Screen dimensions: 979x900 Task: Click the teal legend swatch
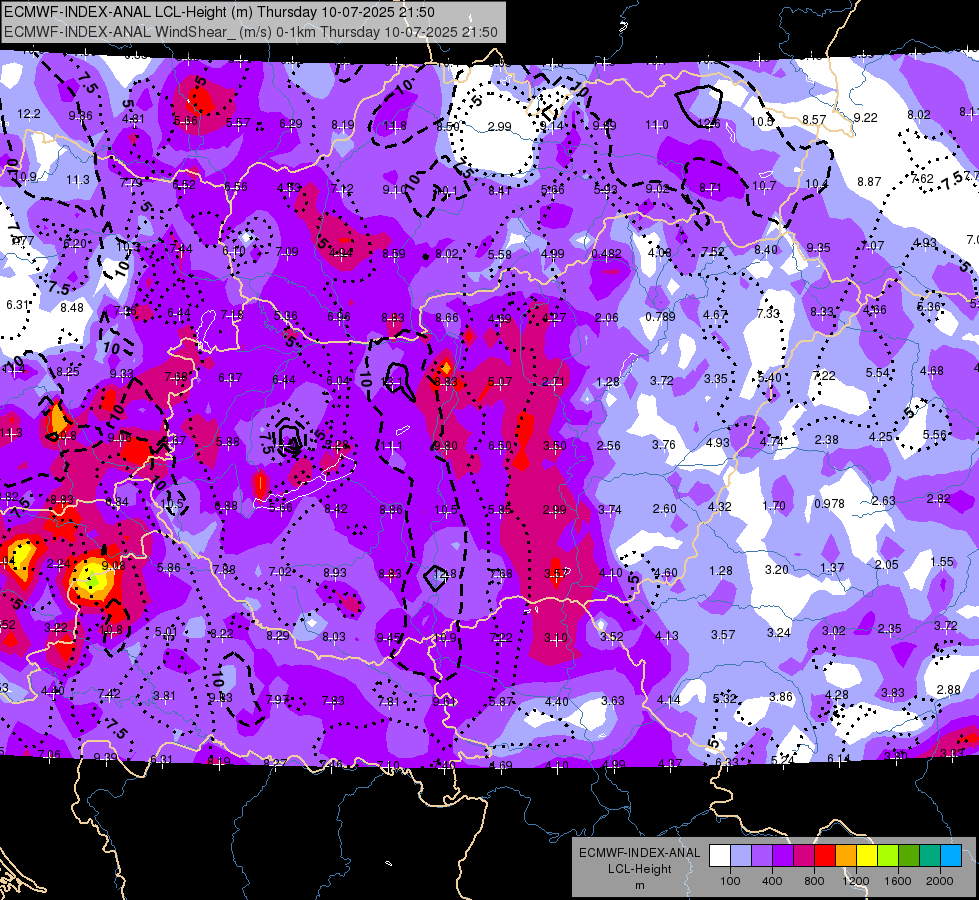tap(930, 856)
